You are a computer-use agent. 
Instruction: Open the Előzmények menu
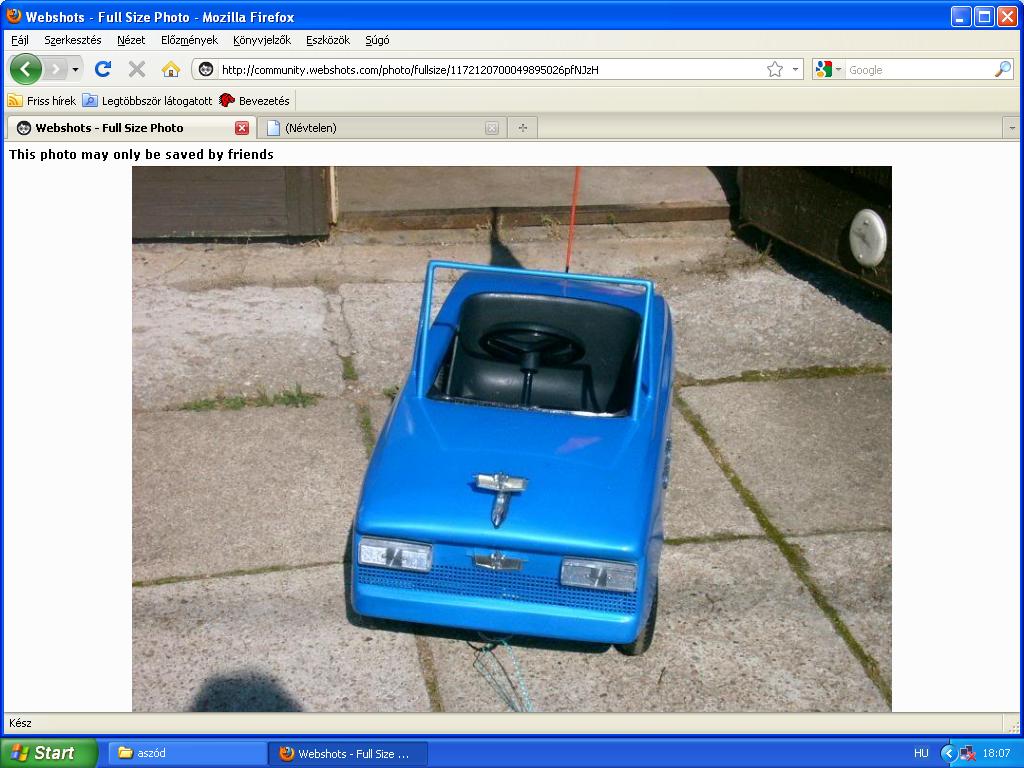tap(189, 40)
